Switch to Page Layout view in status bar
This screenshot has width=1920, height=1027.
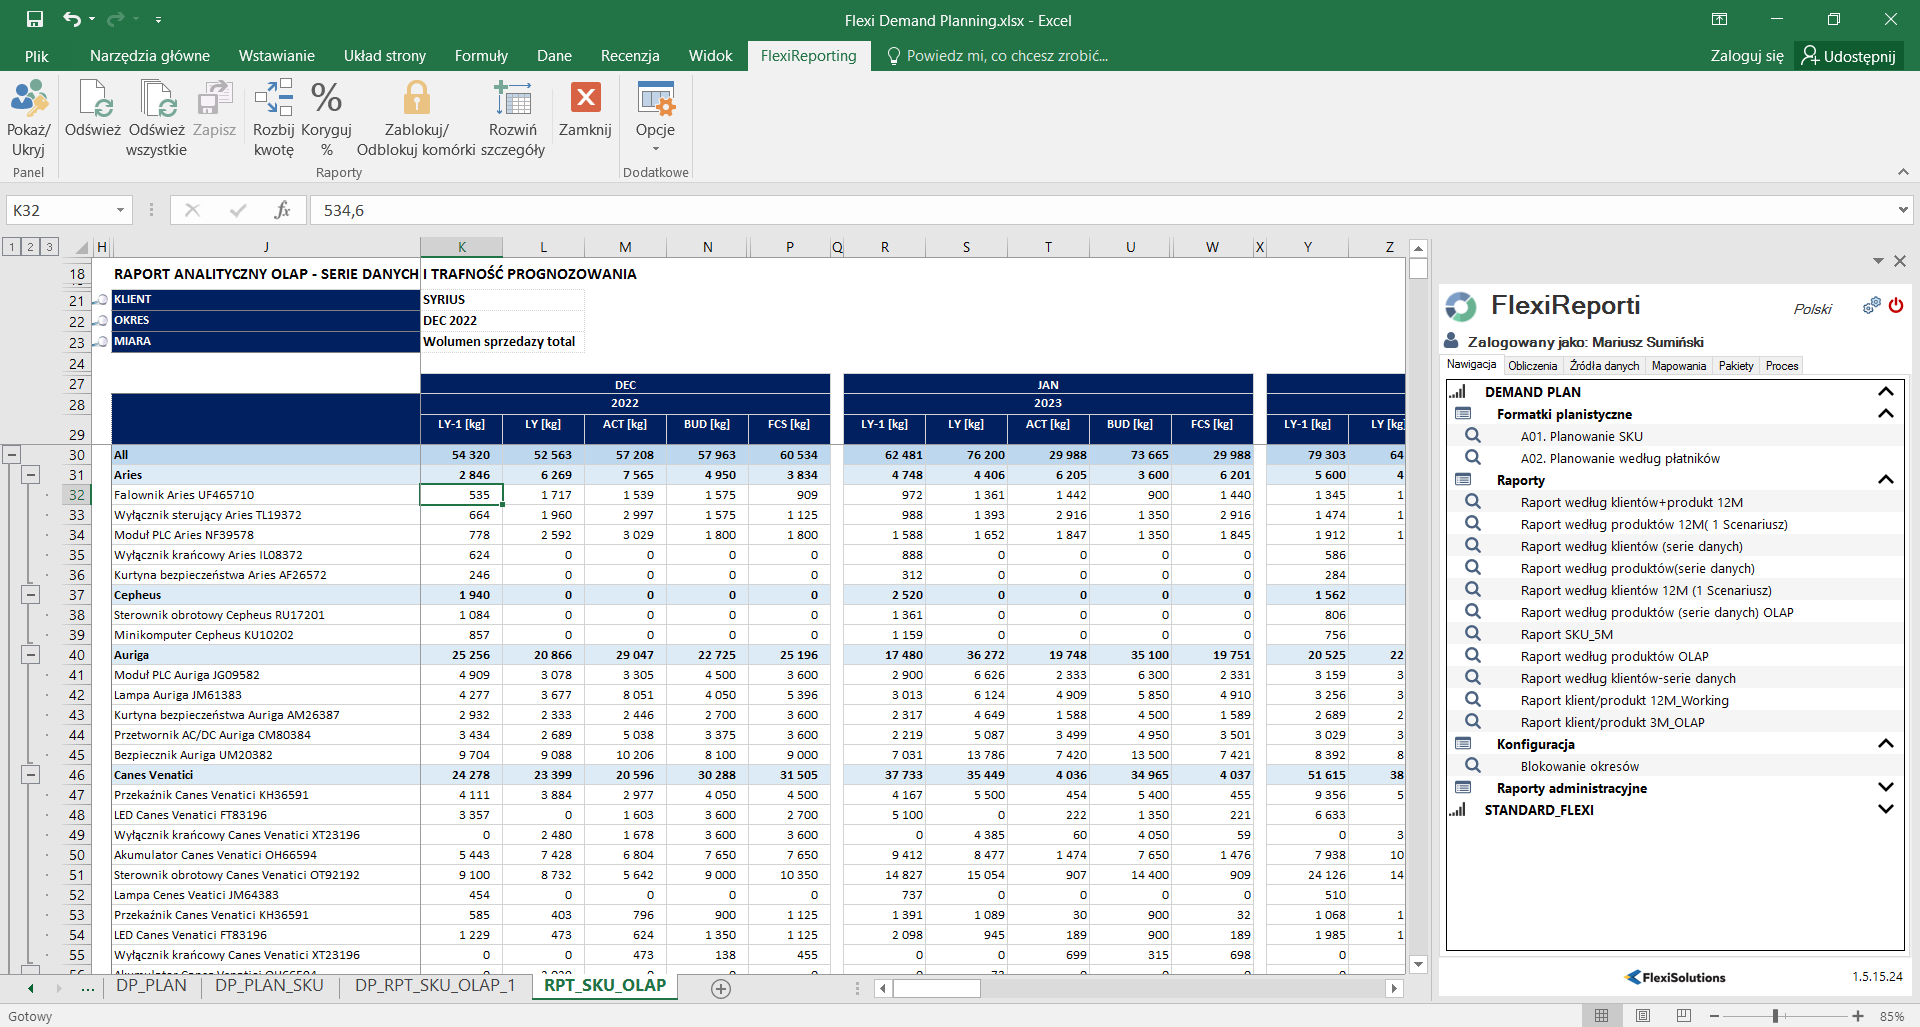pos(1642,1016)
